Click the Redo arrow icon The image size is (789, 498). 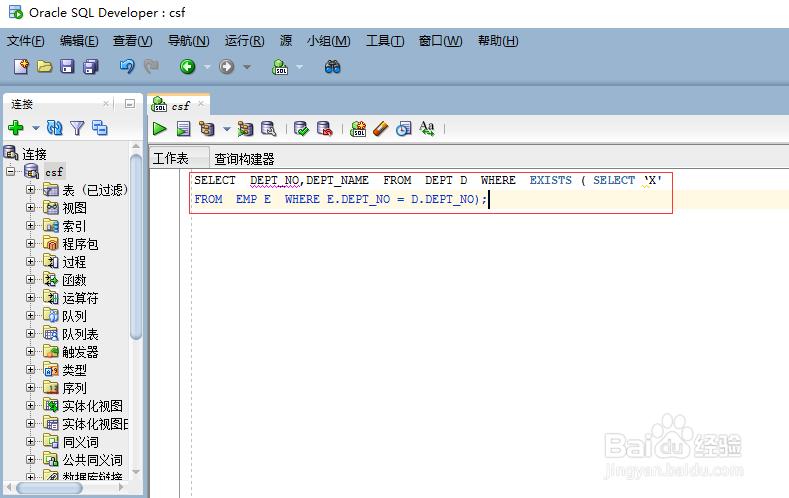pos(151,66)
